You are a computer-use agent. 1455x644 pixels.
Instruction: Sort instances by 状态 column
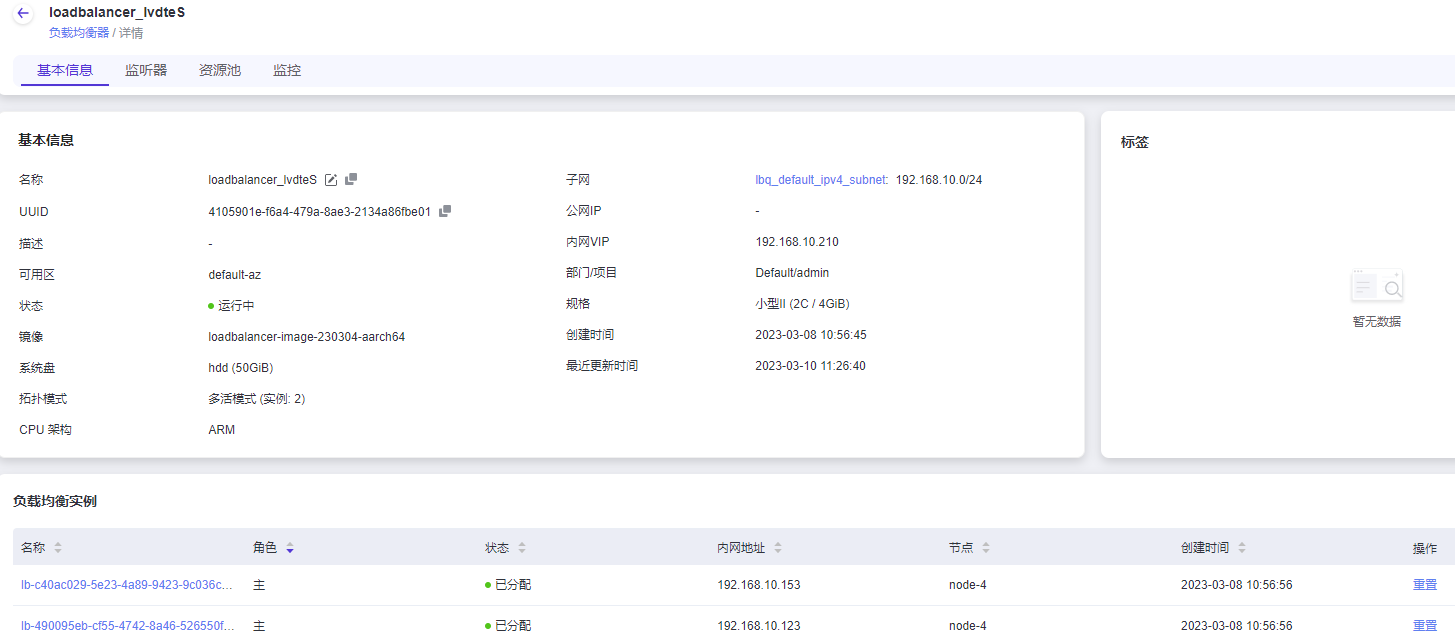[x=522, y=548]
